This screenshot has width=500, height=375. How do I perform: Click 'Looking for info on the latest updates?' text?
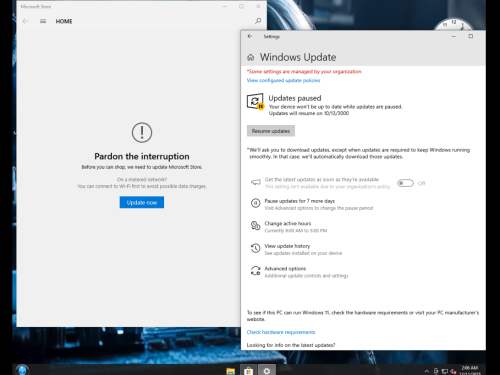(291, 345)
